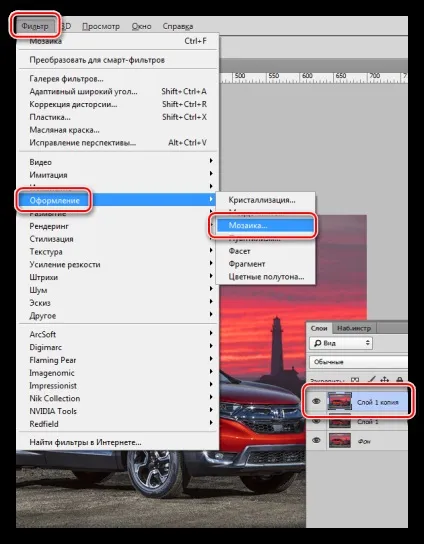Screen dimensions: 424x544
Task: Switch to the Наб.инстр panel tab
Action: click(354, 328)
